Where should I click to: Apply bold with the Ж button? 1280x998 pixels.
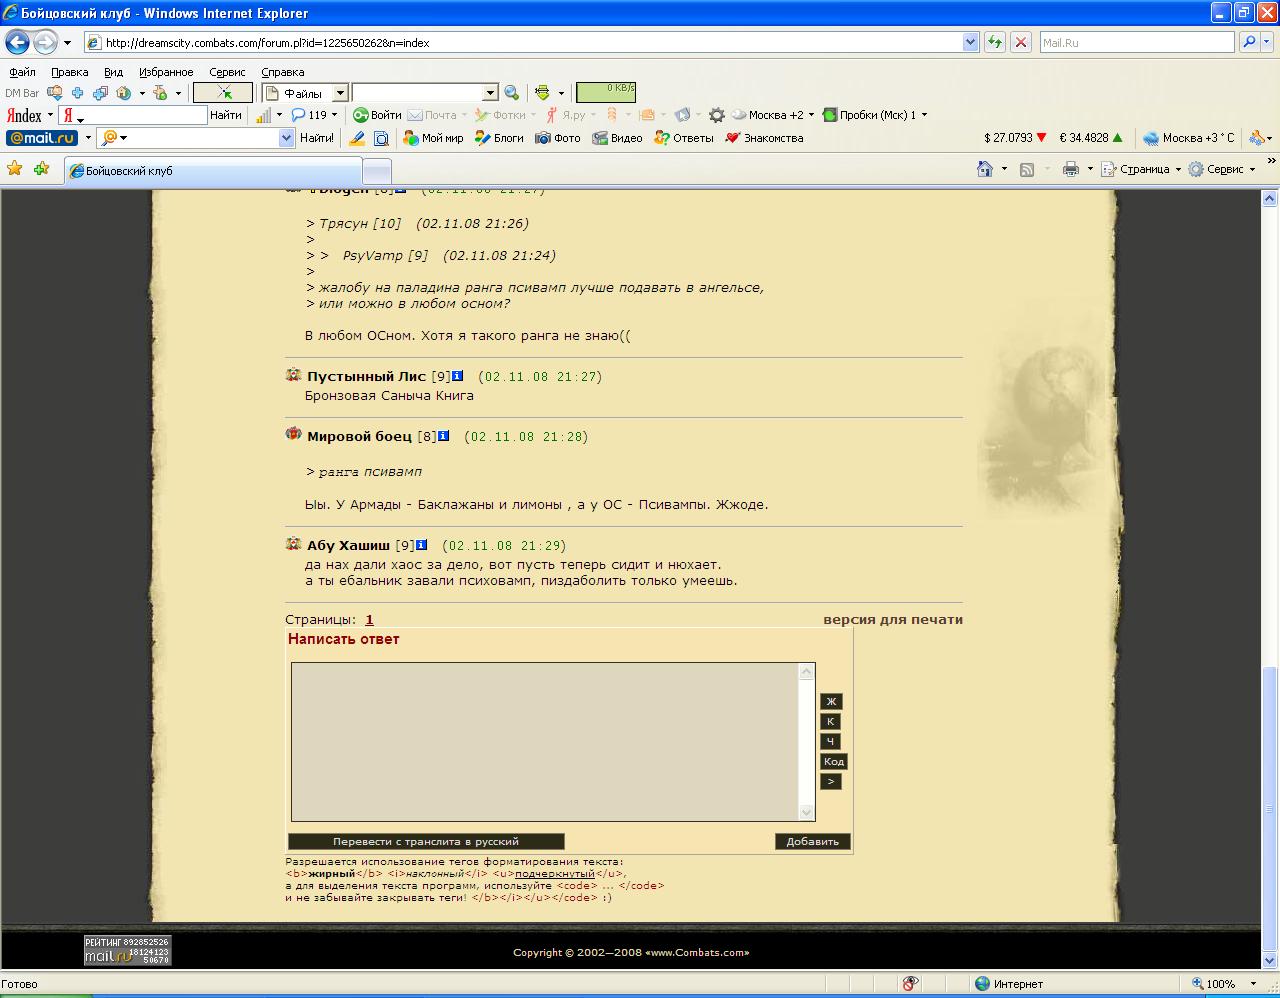coord(830,701)
